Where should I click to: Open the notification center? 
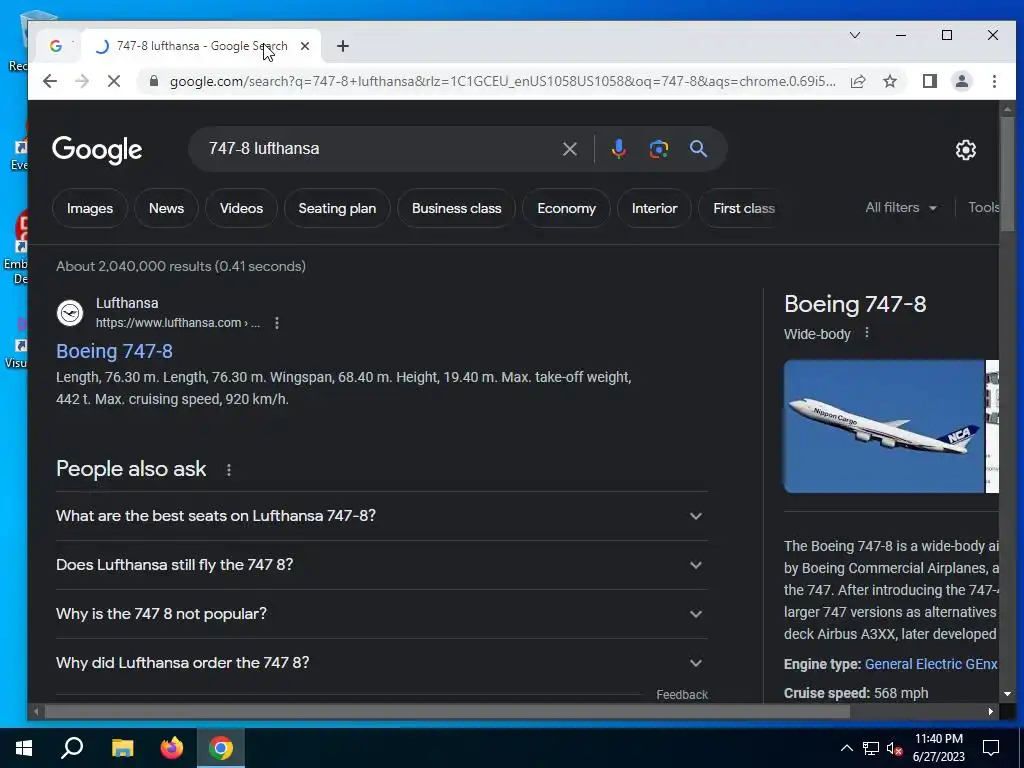[x=991, y=748]
